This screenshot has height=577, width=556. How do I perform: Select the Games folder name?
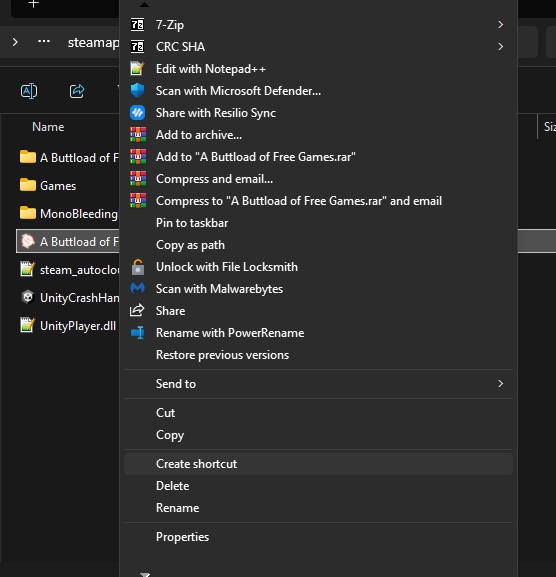(58, 186)
